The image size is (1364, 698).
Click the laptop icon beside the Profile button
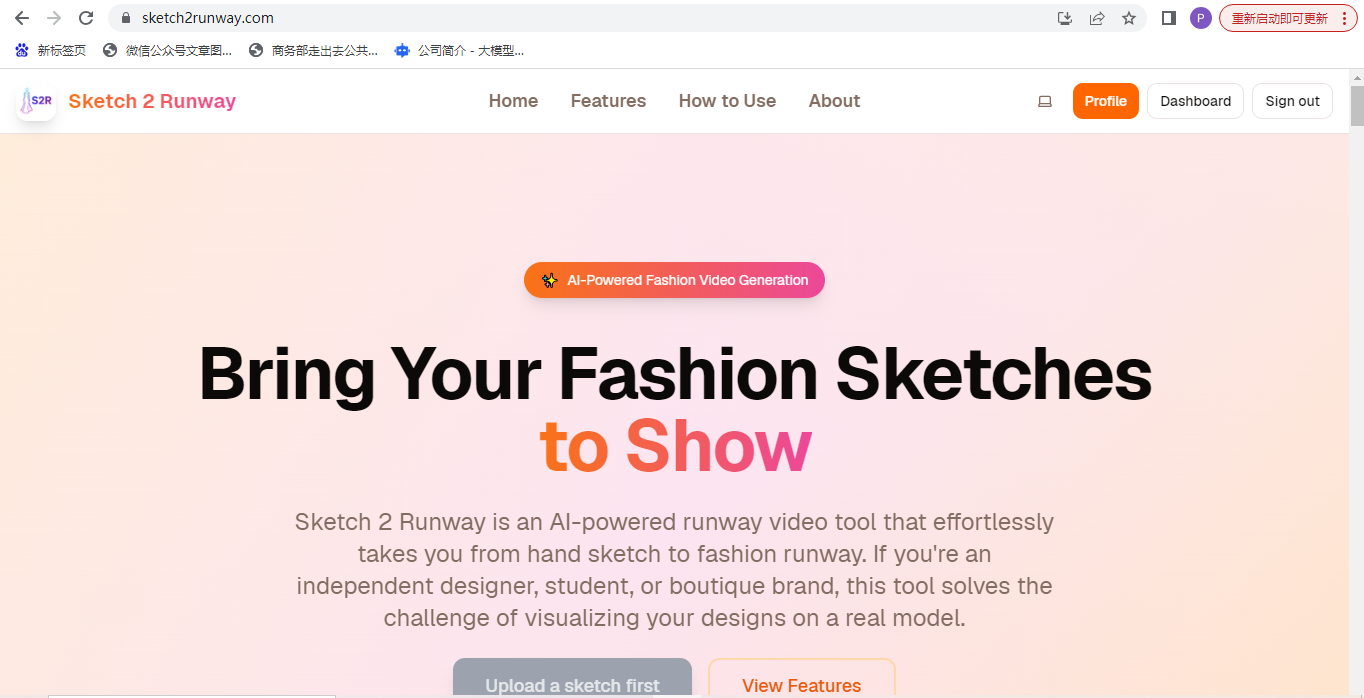(1044, 101)
